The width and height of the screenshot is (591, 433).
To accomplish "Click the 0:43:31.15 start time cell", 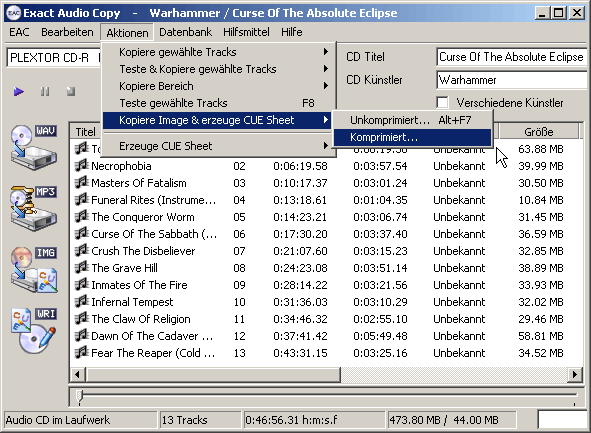I will [x=300, y=353].
